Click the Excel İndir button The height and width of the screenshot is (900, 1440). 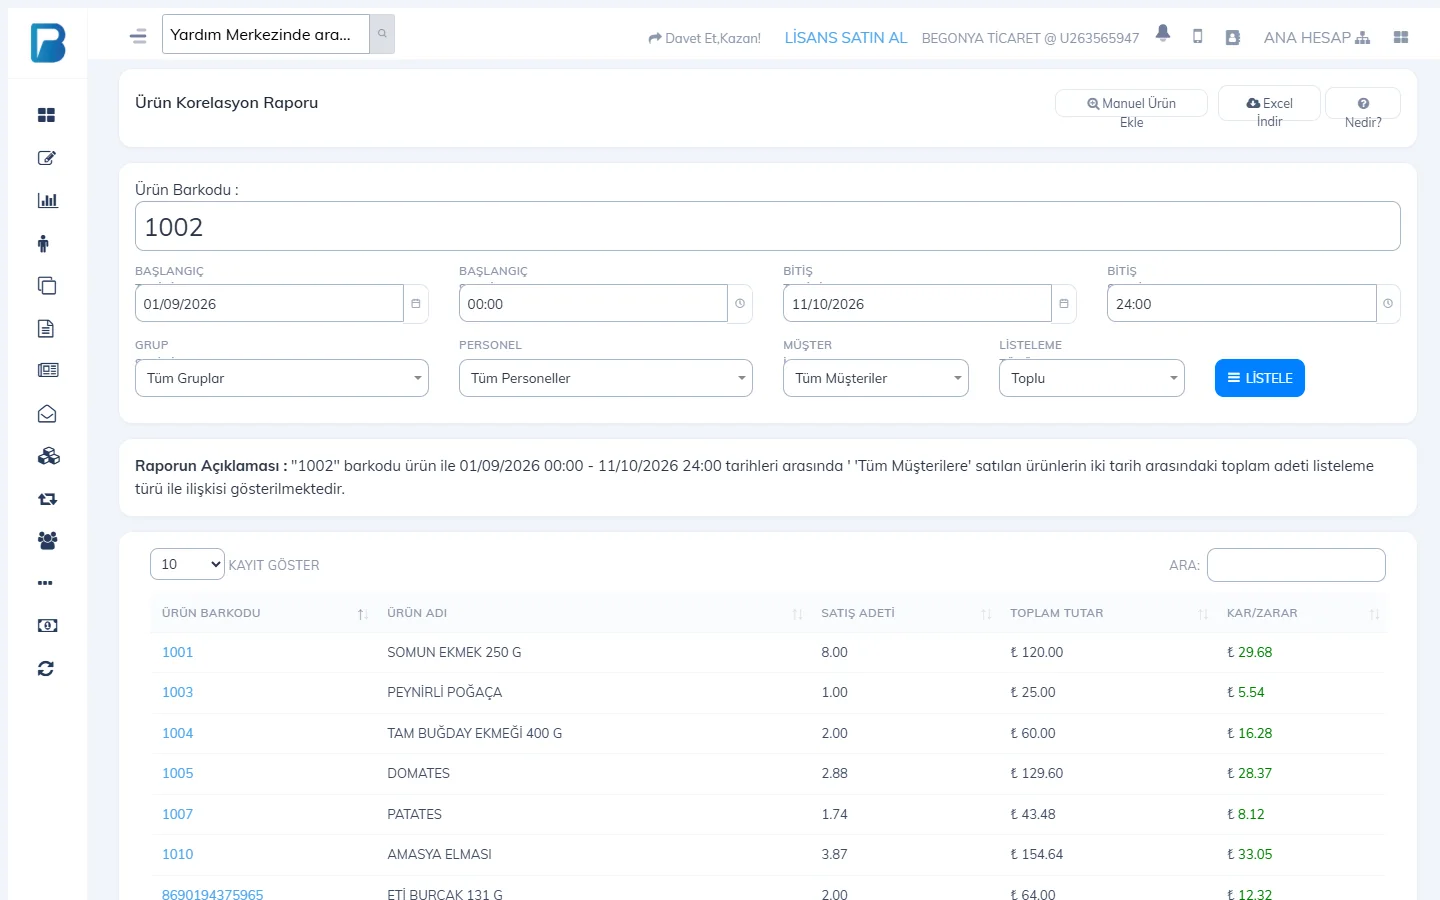1270,104
